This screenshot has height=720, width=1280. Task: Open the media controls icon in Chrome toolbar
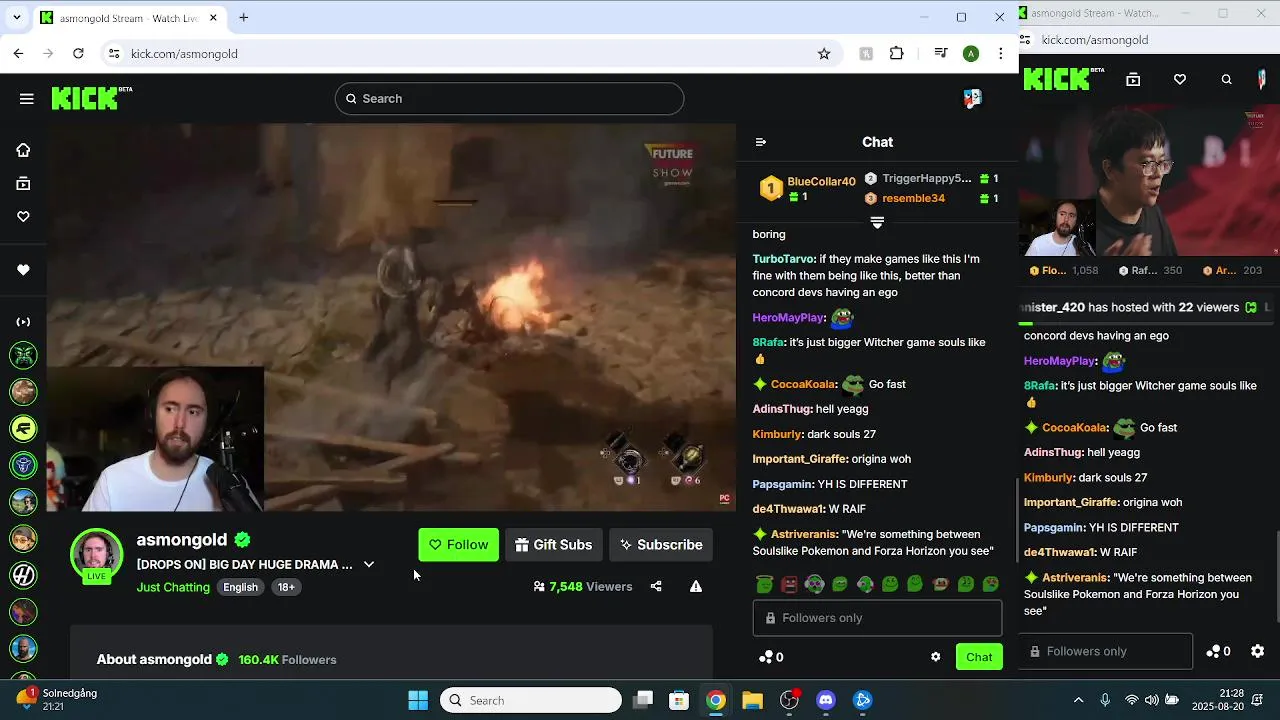940,54
